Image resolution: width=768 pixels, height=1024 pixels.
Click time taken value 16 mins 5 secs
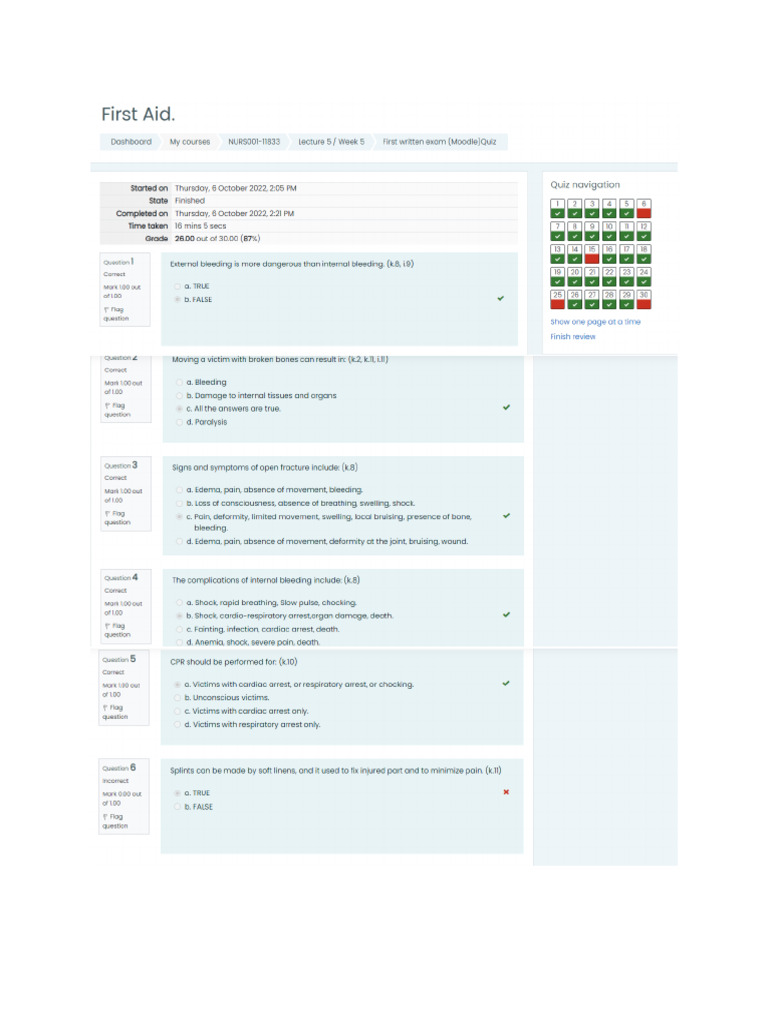[x=200, y=226]
